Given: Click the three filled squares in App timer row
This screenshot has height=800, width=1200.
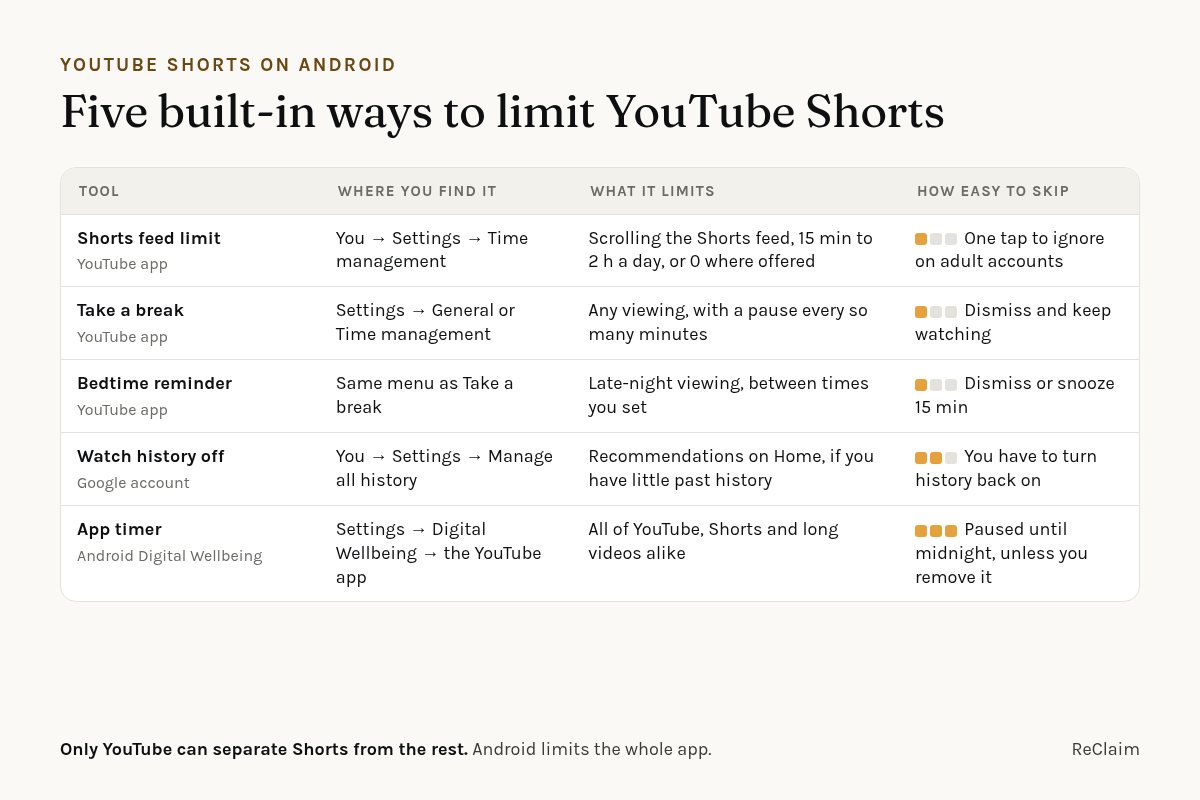Looking at the screenshot, I should pos(936,531).
